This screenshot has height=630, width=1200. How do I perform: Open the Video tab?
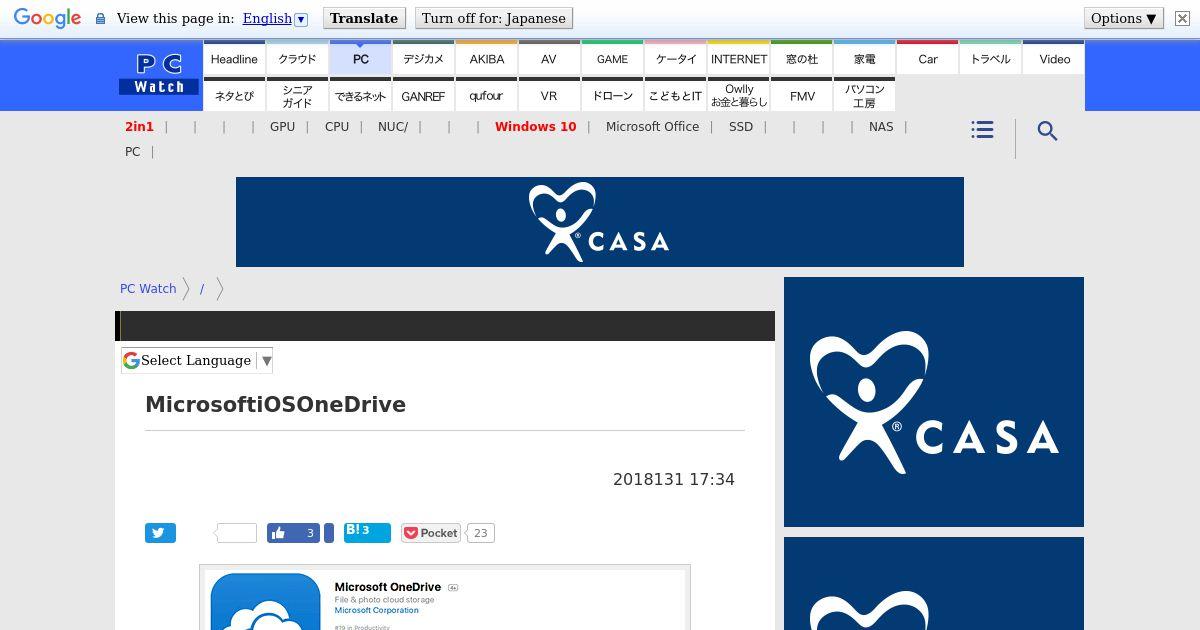point(1054,59)
